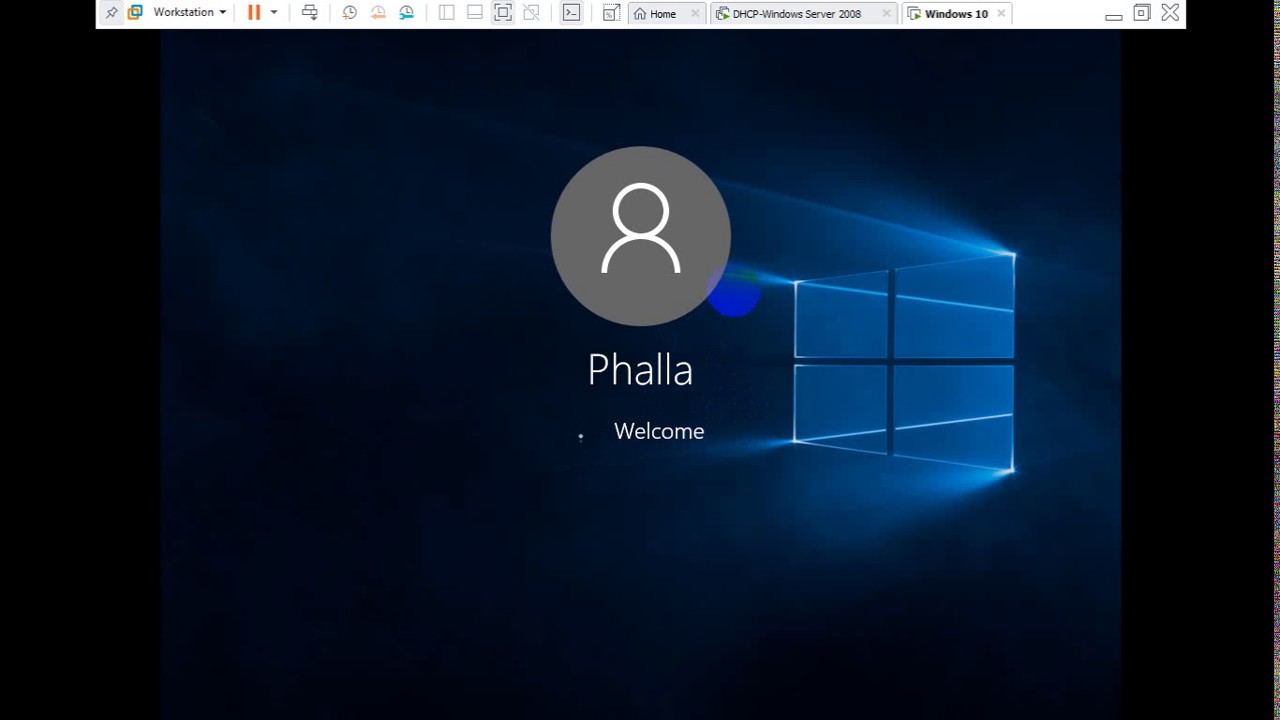The width and height of the screenshot is (1280, 720).
Task: Close the DHCP-Windows Server 2008 tab
Action: click(886, 14)
